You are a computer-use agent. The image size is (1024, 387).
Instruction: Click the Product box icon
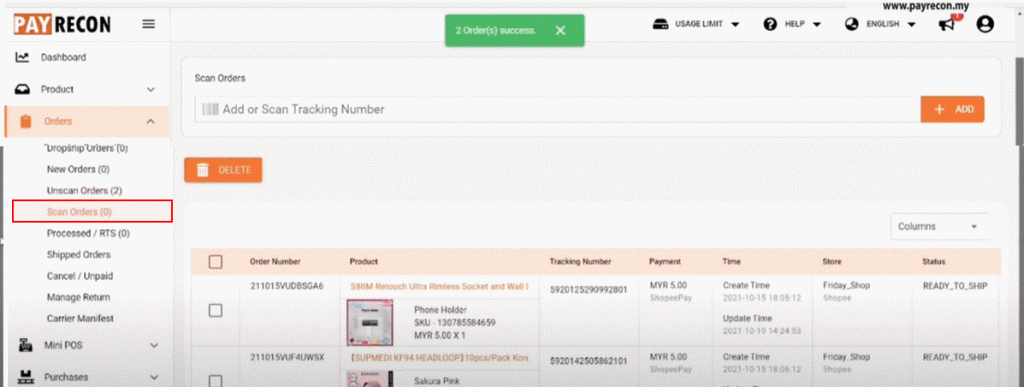click(x=22, y=89)
